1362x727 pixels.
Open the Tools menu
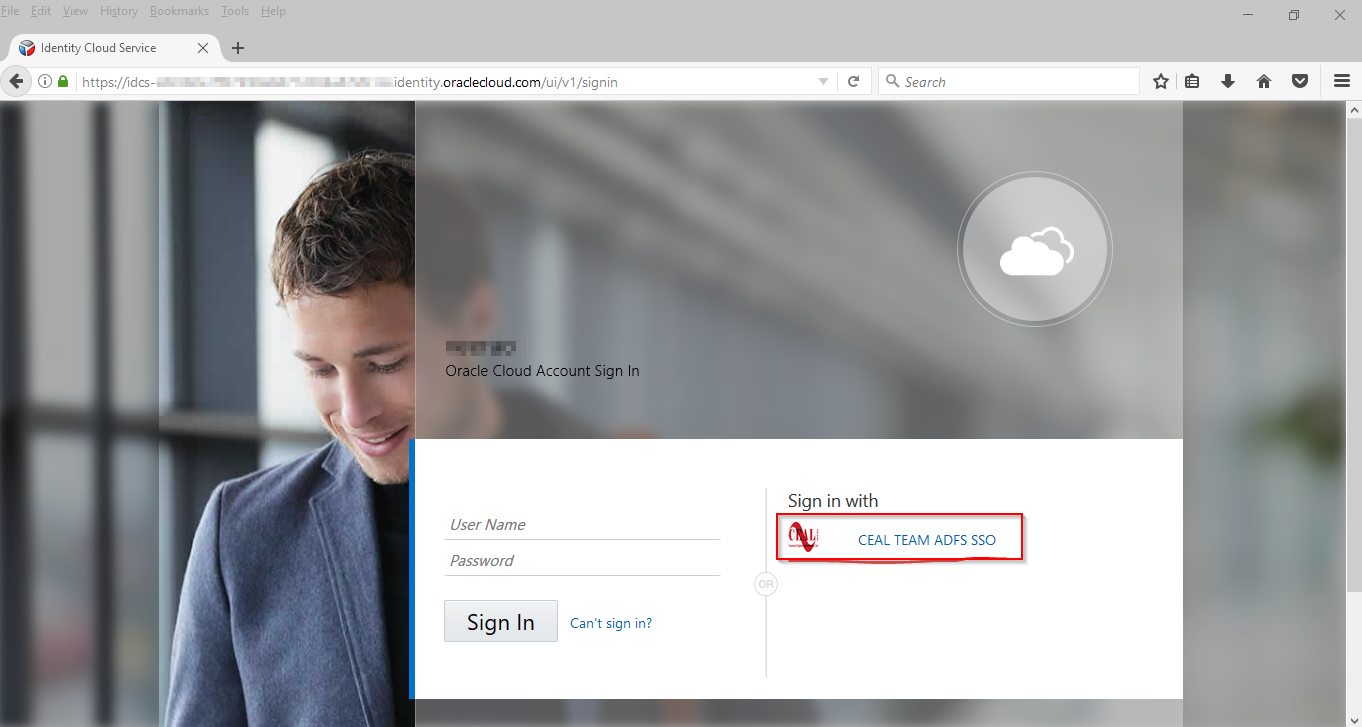click(x=235, y=11)
